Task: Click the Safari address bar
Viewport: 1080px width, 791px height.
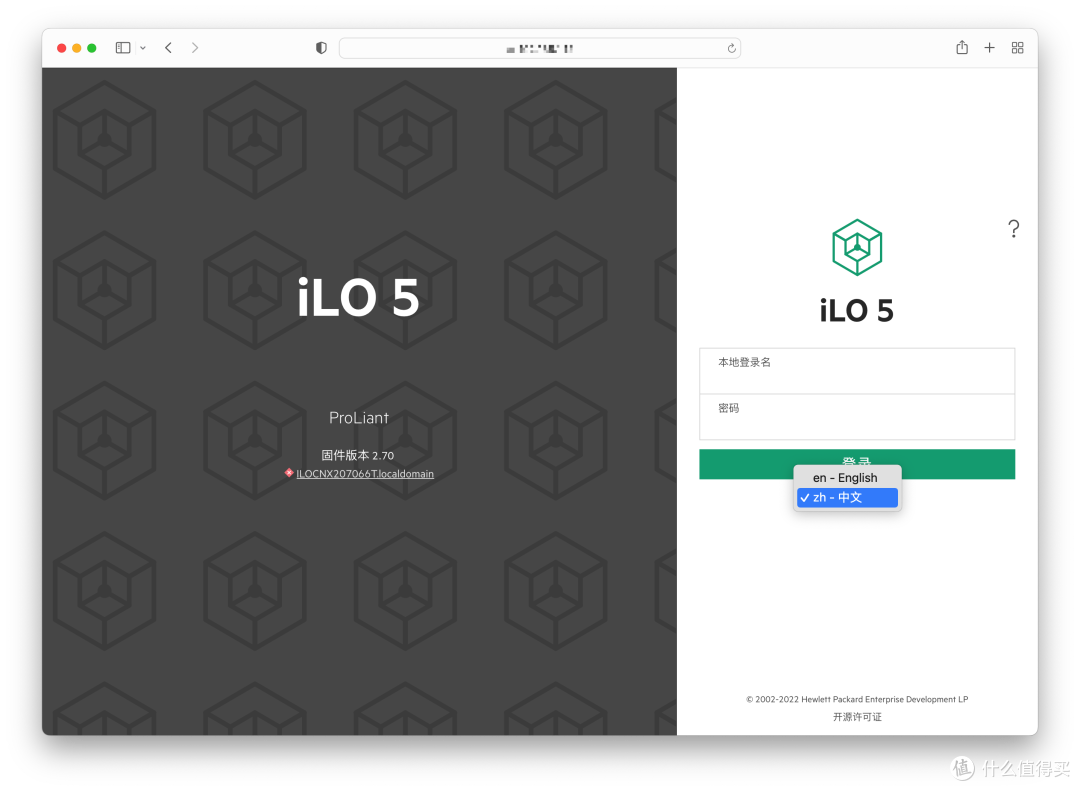Action: pyautogui.click(x=539, y=48)
